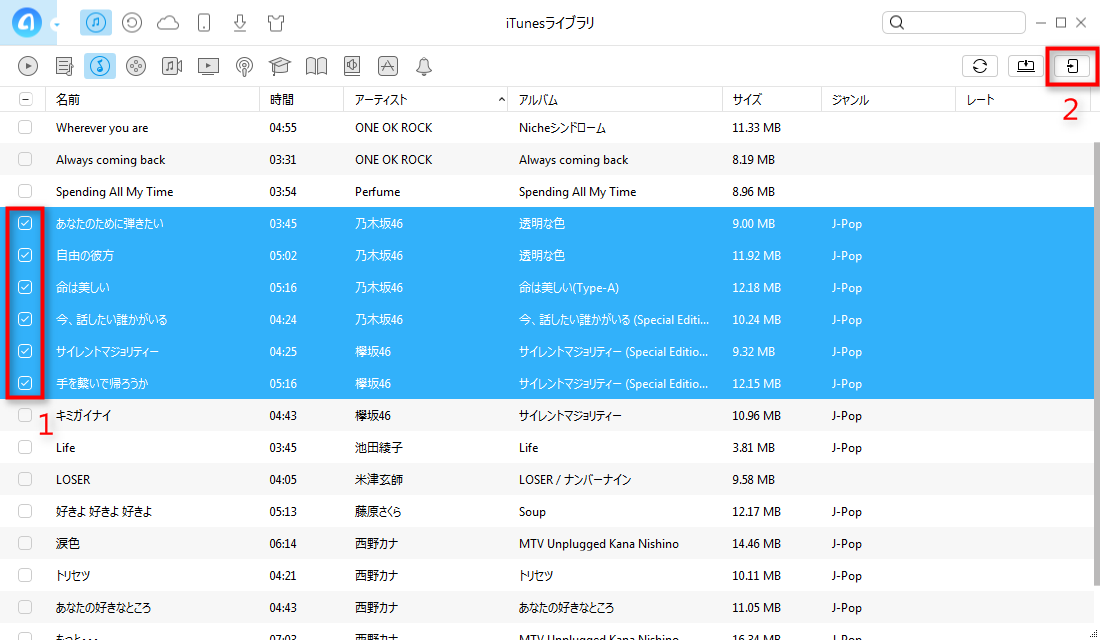1100x640 pixels.
Task: Open the iTunes library music icon
Action: coord(96,22)
